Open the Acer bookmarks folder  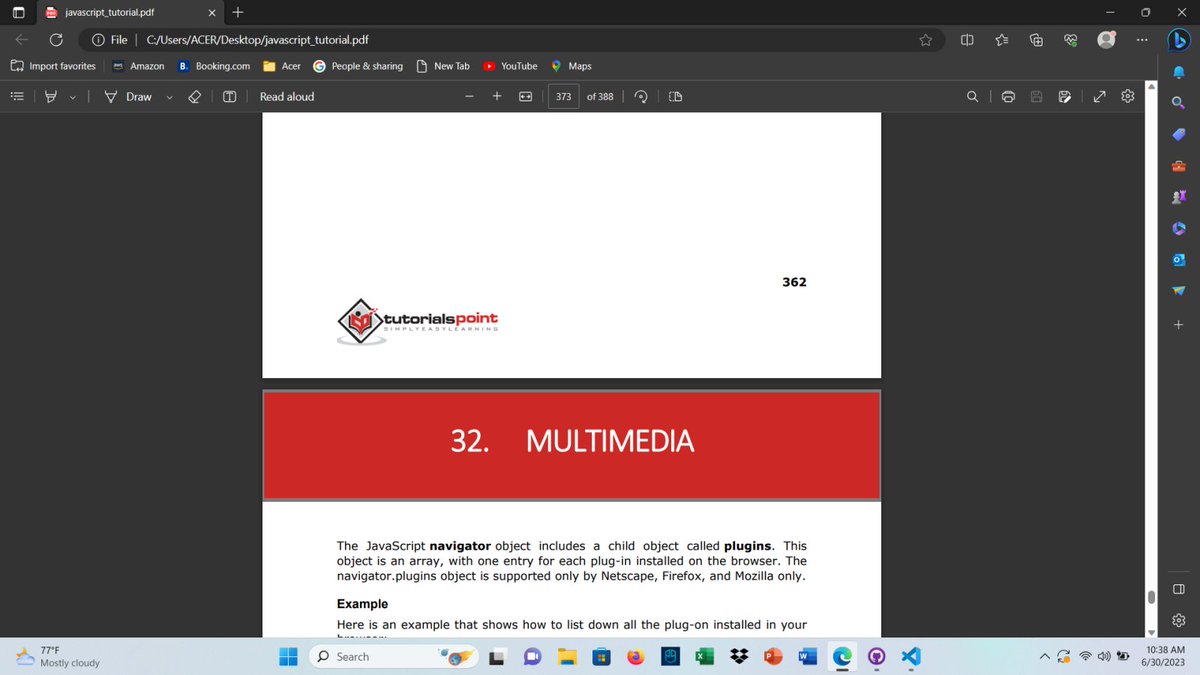[x=282, y=66]
